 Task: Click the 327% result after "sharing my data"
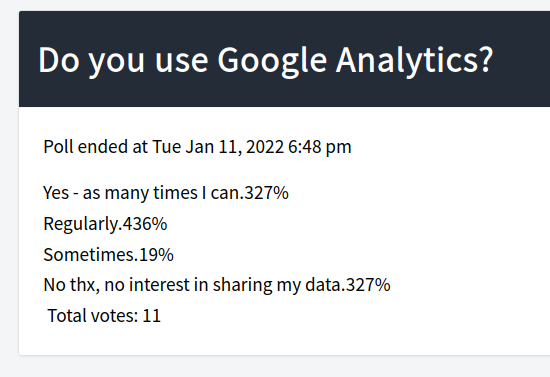point(368,285)
